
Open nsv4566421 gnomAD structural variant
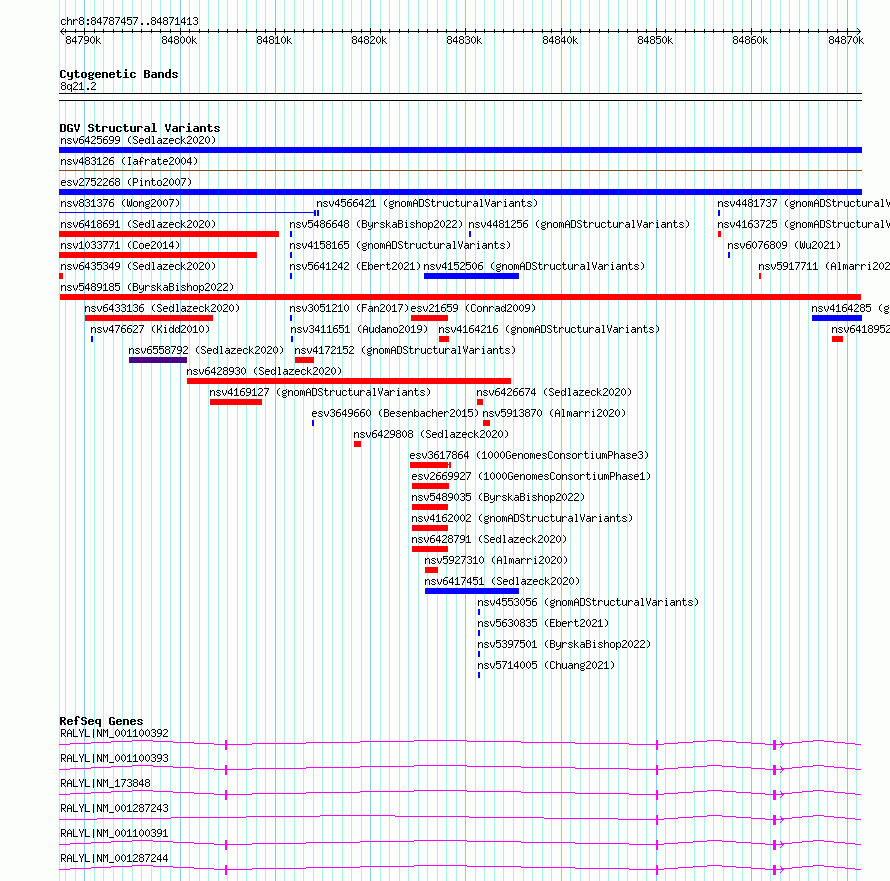tap(427, 203)
